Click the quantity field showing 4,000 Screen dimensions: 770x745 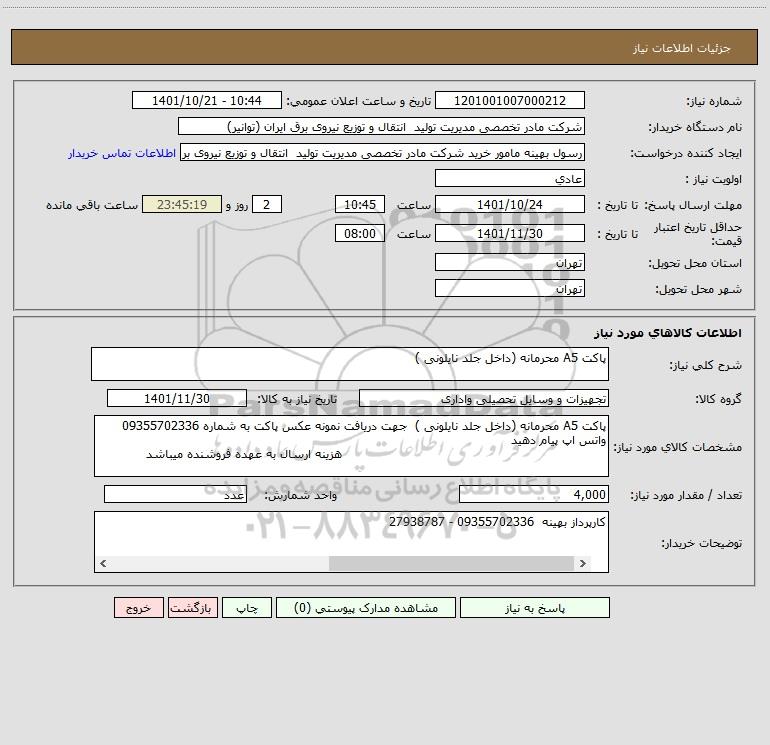[x=534, y=495]
